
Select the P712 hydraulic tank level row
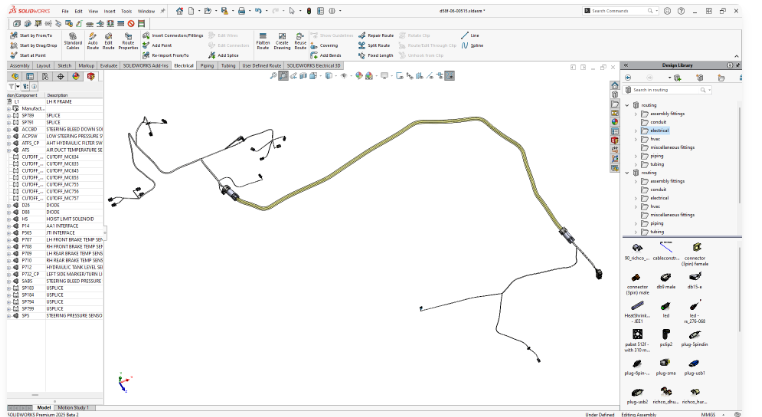55,267
